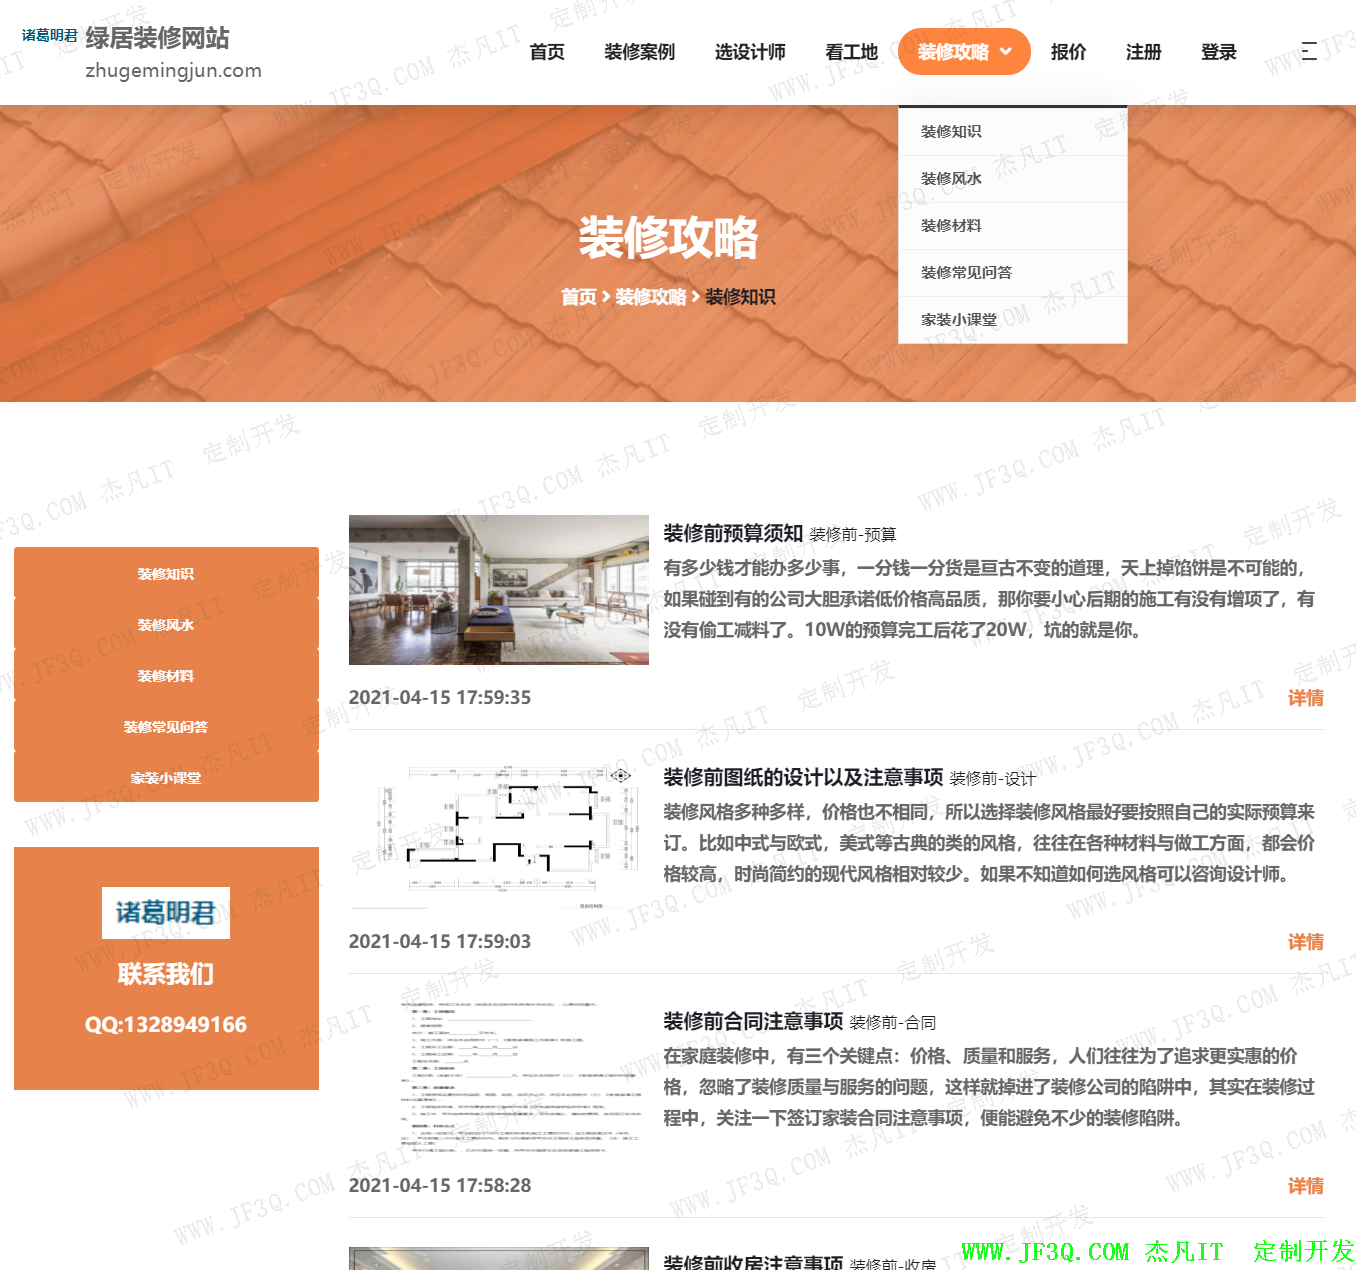
Task: Open the floor plan article thumbnail
Action: tap(498, 834)
